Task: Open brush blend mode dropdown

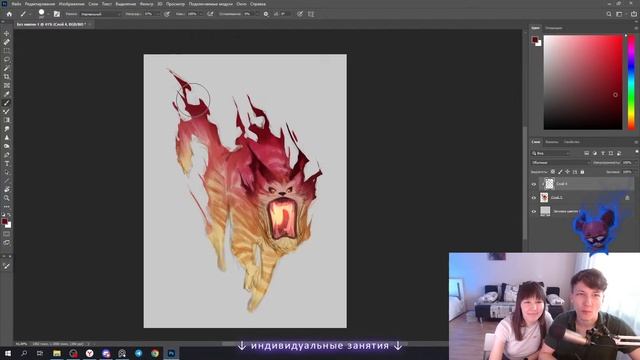Action: click(100, 14)
